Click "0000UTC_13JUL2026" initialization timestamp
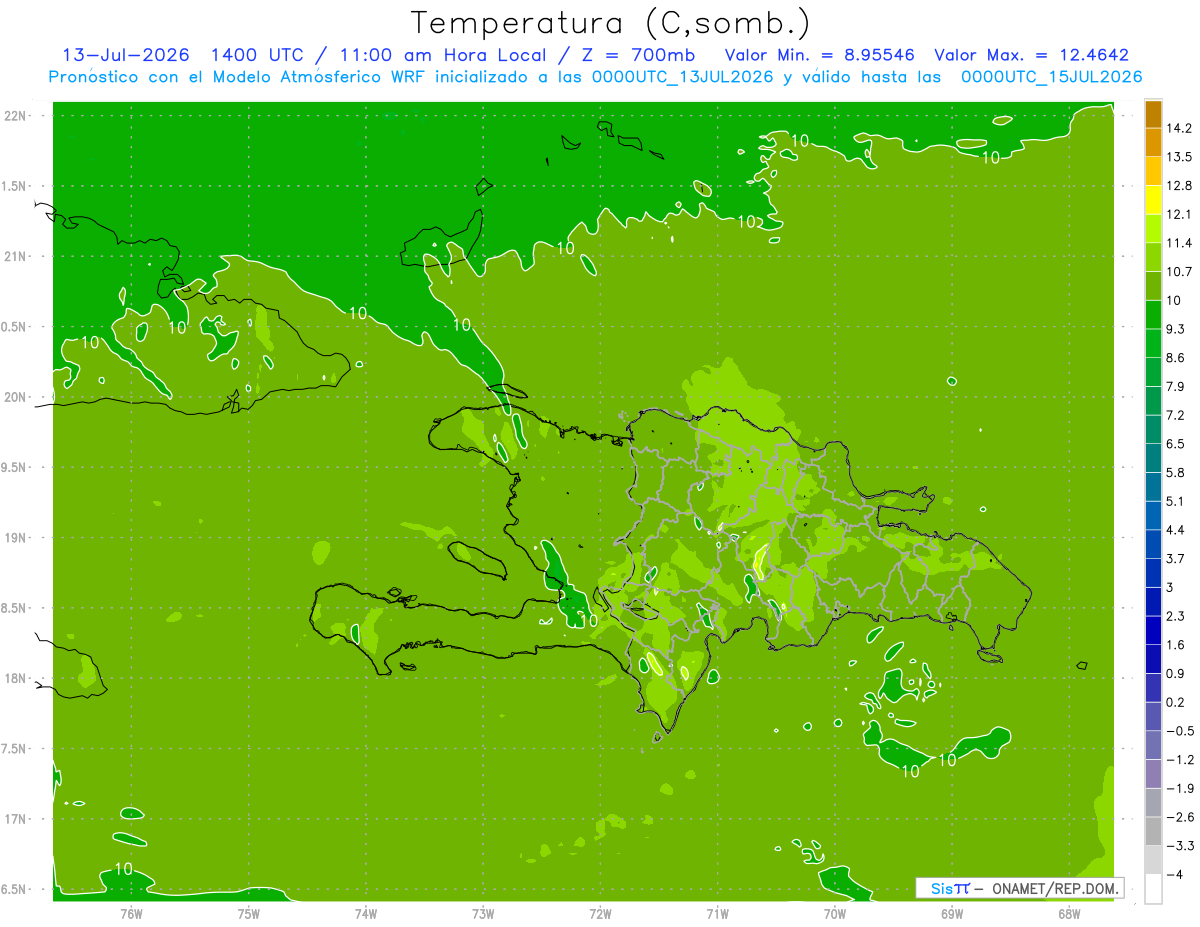This screenshot has height=927, width=1200. pos(683,77)
